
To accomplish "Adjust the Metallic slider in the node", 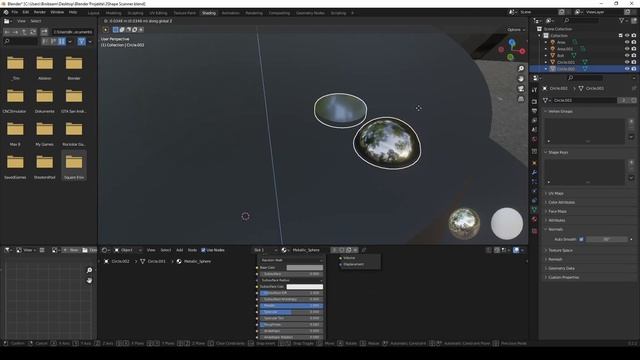I will [x=291, y=306].
